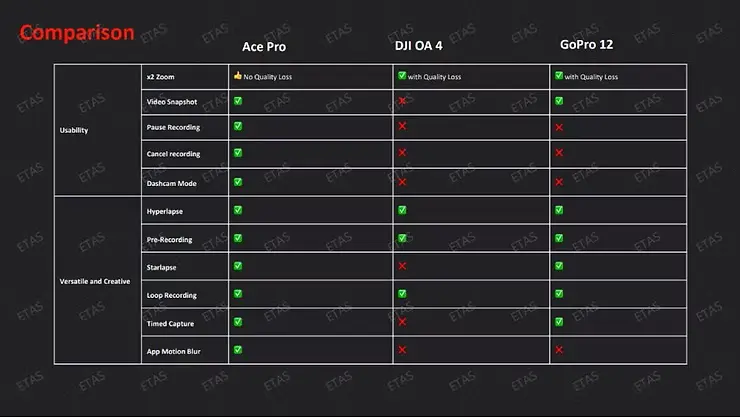The height and width of the screenshot is (417, 740).
Task: Click DJI OA 4 Cancel recording red cross
Action: (x=402, y=153)
